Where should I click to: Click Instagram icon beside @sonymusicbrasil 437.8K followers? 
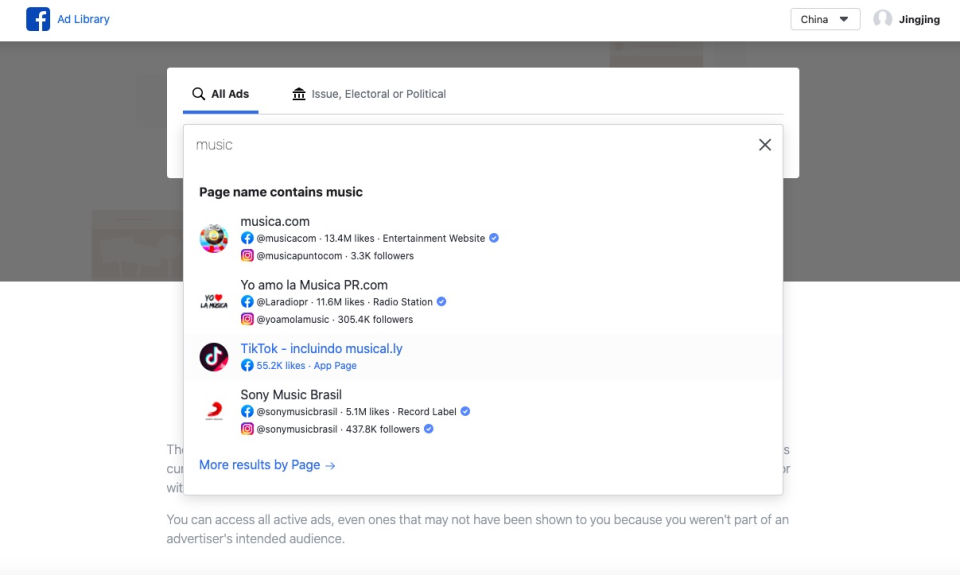click(247, 429)
